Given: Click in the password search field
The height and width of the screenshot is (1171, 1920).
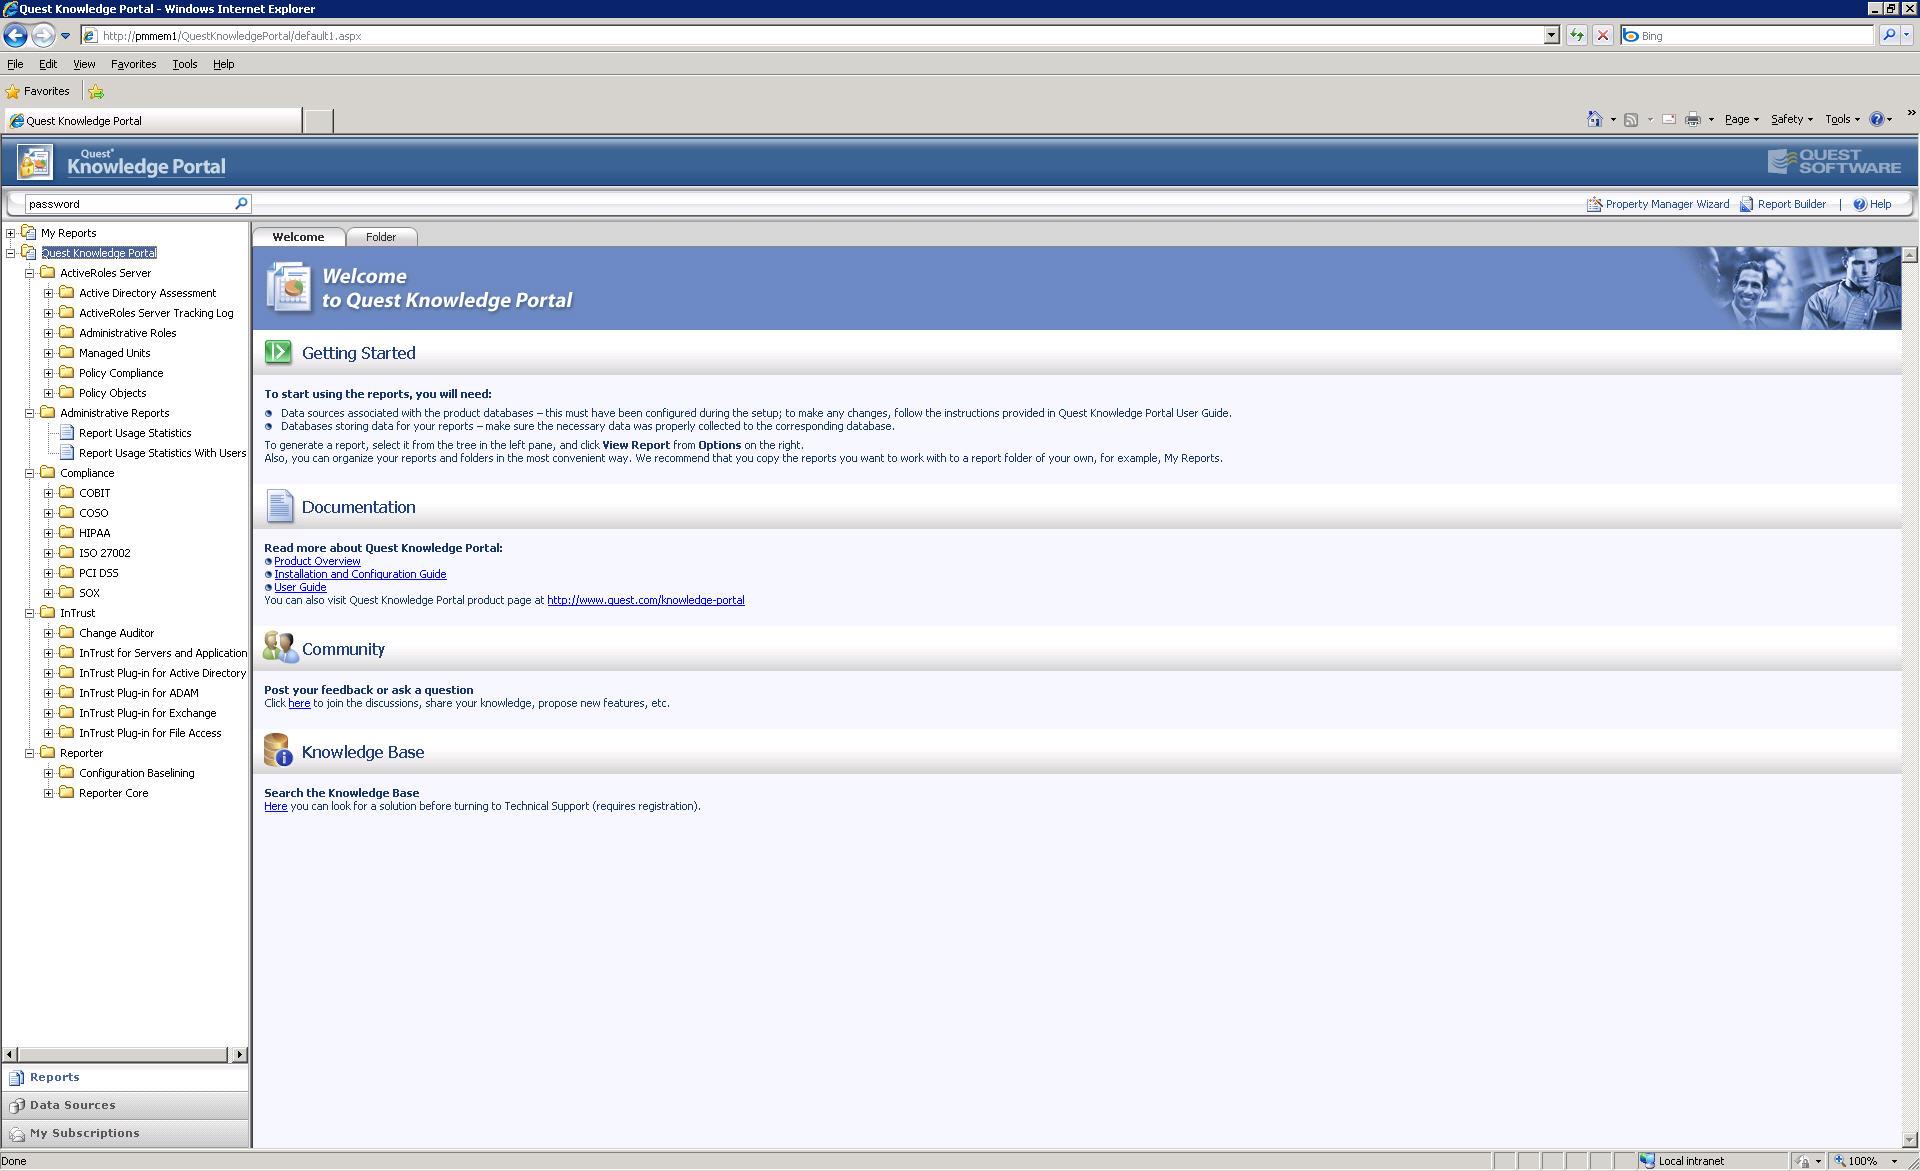Looking at the screenshot, I should (x=130, y=203).
